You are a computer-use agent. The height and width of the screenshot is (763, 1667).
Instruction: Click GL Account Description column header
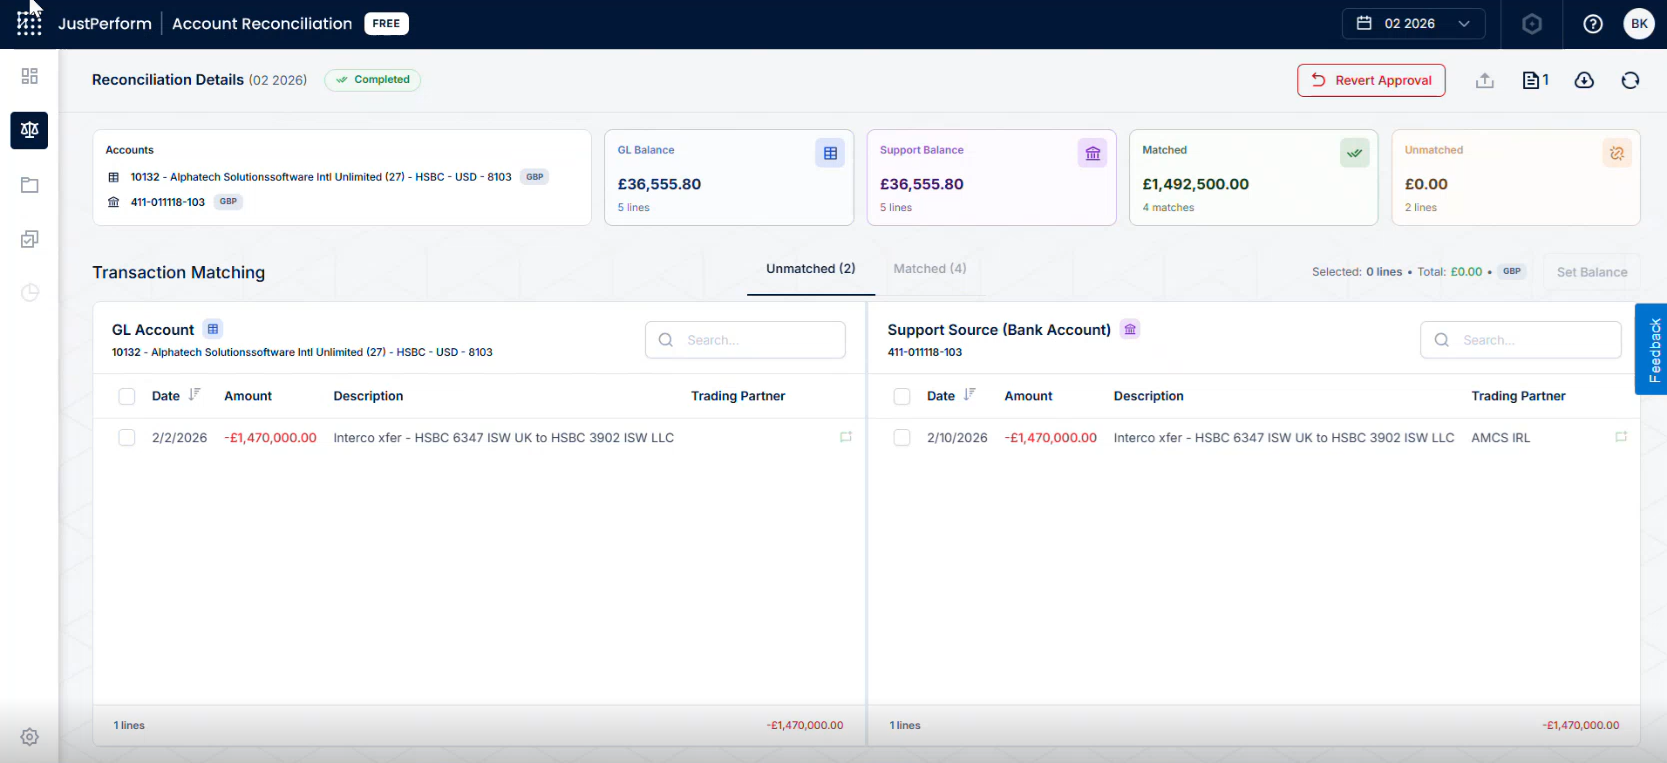coord(368,396)
